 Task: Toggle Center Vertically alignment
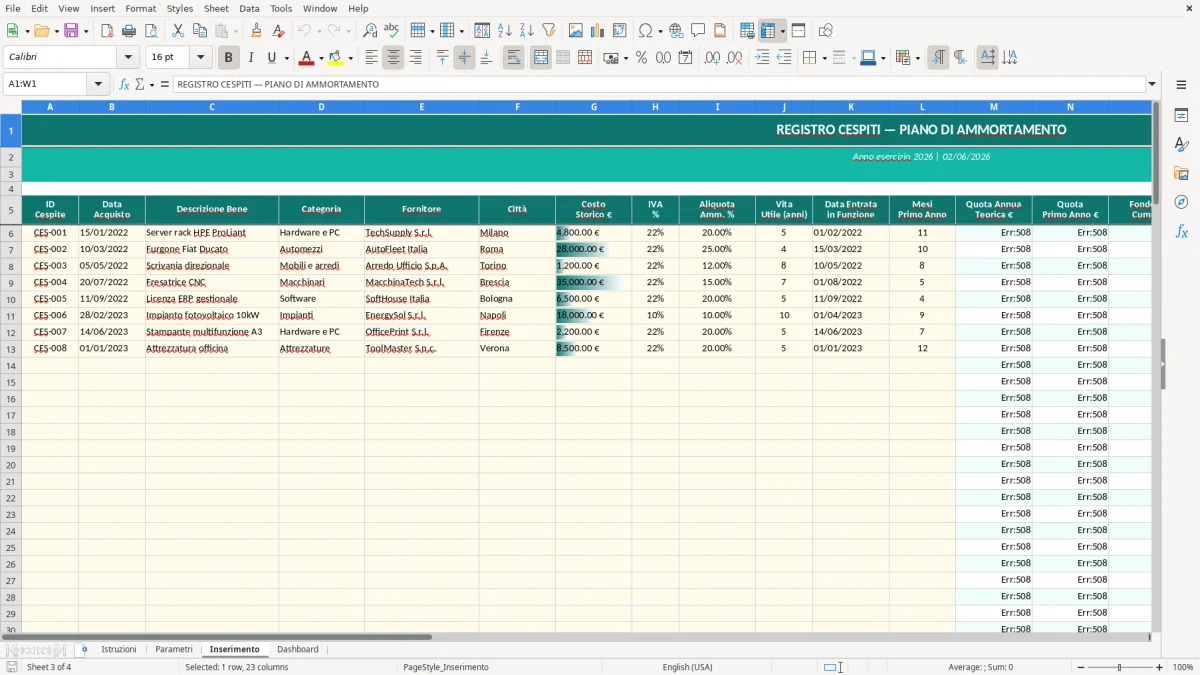[464, 58]
